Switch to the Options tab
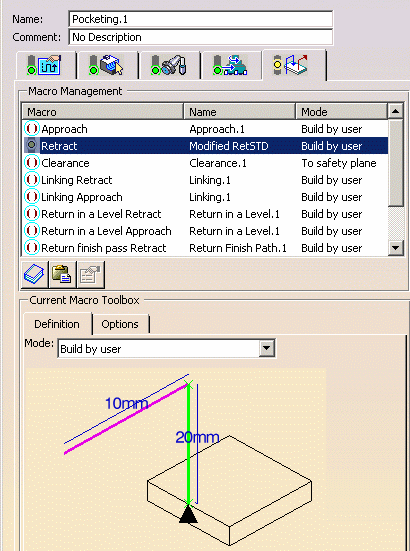Image resolution: width=410 pixels, height=551 pixels. [120, 324]
